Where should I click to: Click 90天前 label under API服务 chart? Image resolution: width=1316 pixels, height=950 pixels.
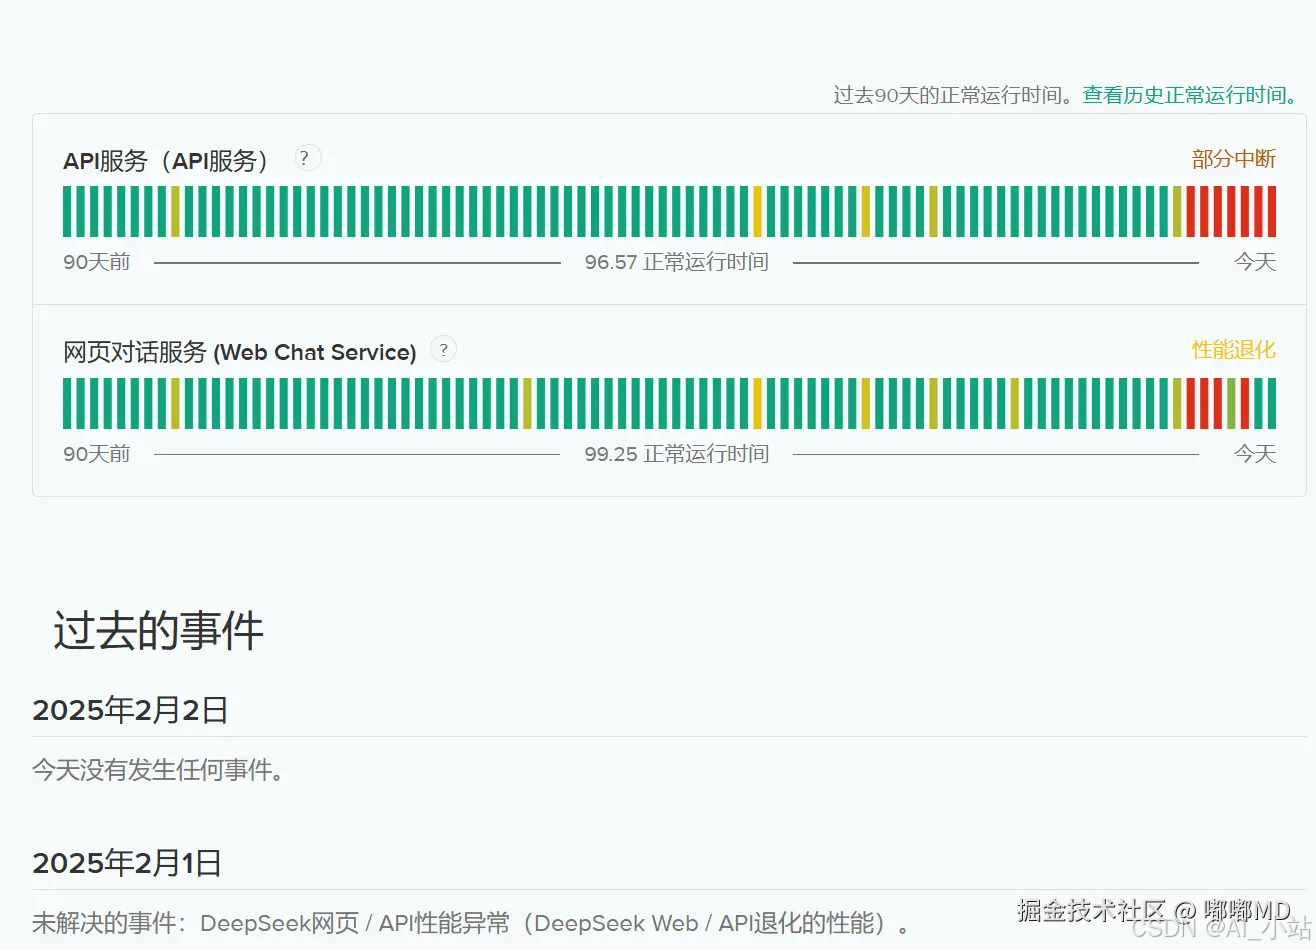coord(97,262)
